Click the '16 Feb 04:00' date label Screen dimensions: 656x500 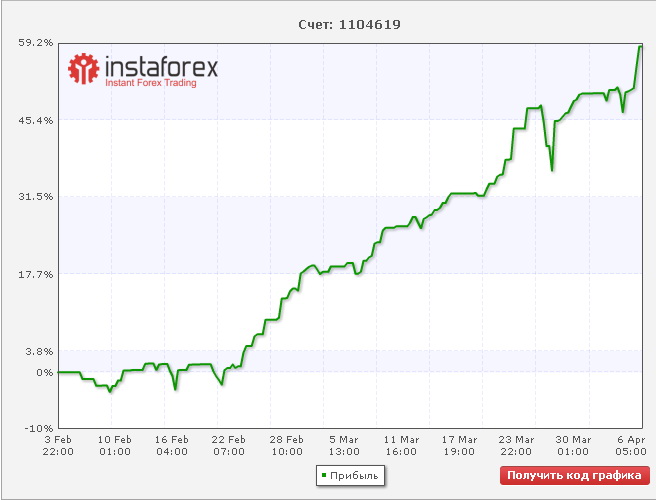click(x=172, y=446)
